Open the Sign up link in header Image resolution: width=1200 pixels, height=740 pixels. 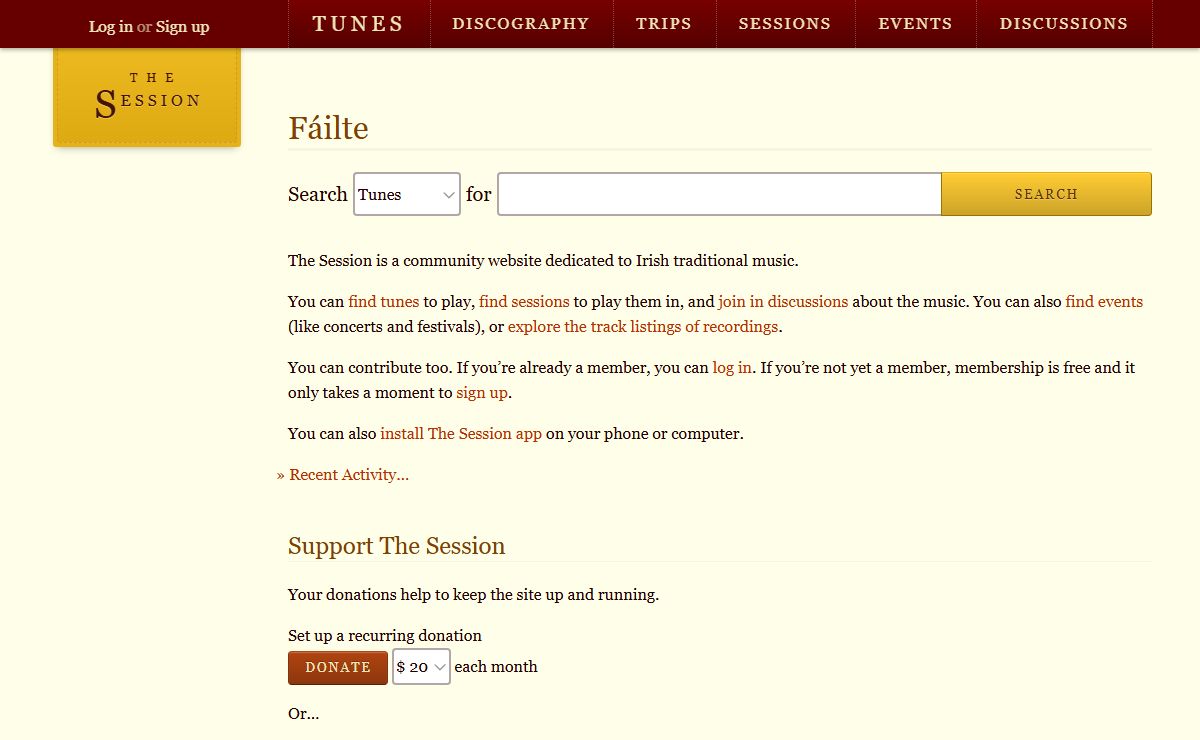coord(183,27)
